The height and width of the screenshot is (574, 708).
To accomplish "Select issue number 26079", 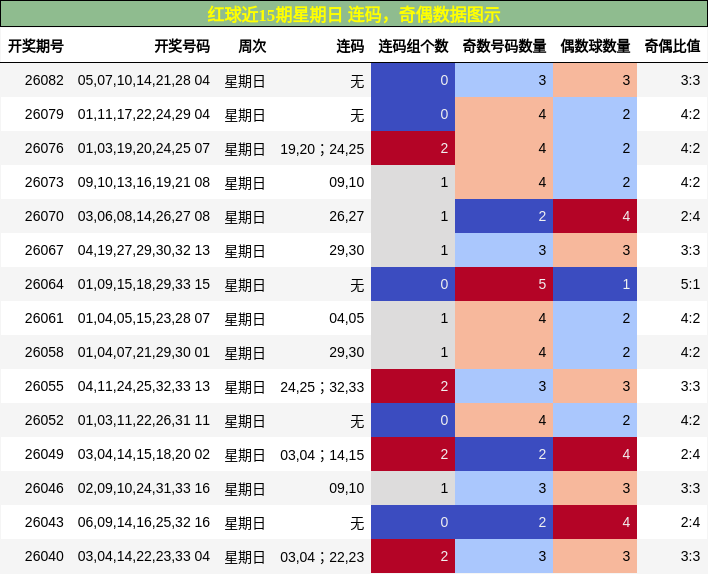I will pyautogui.click(x=44, y=114).
